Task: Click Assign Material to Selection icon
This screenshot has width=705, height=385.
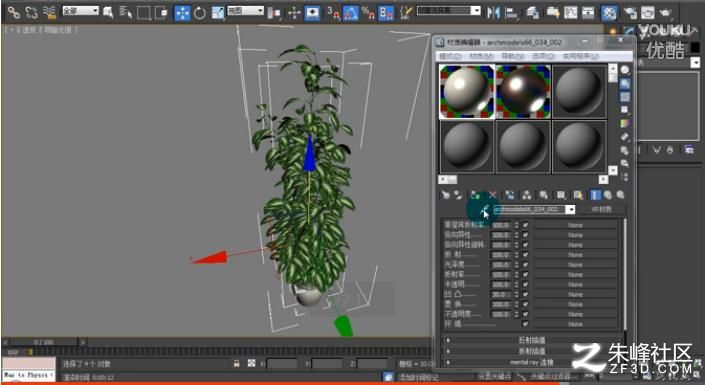Action: point(475,195)
